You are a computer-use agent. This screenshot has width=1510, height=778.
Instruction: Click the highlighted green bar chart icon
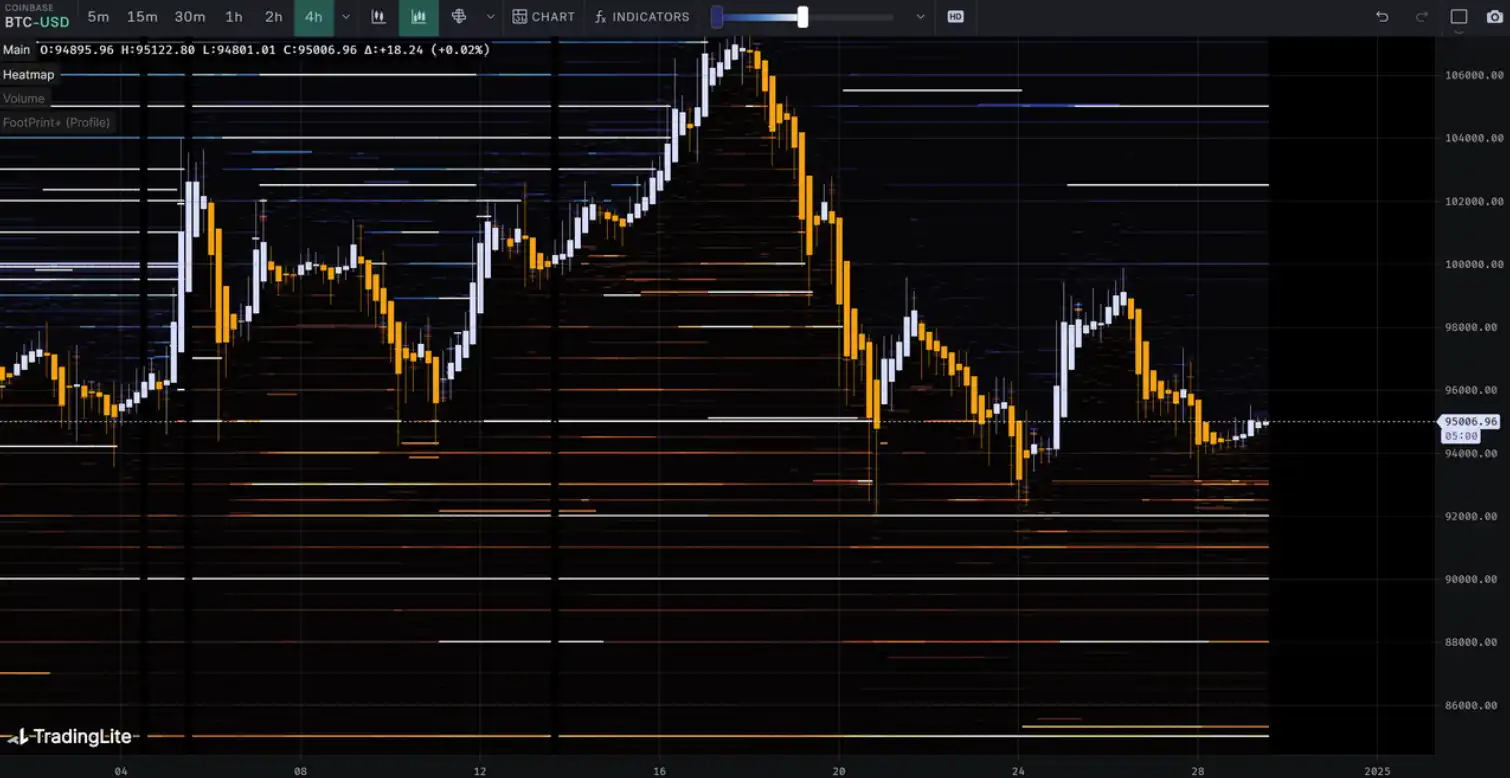[x=418, y=17]
